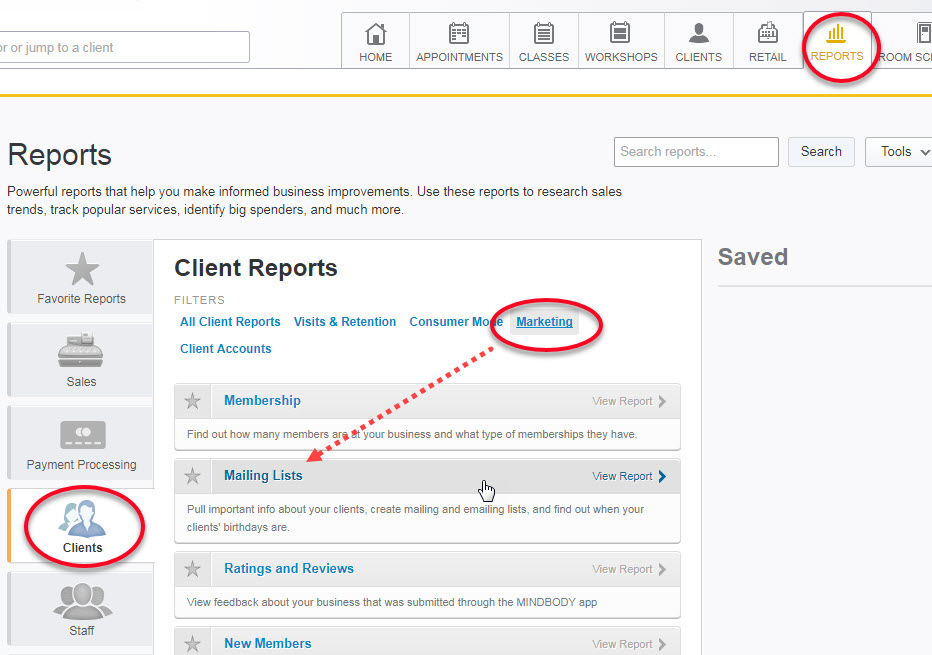
Task: Open the Staff reports icon in sidebar
Action: tap(80, 608)
